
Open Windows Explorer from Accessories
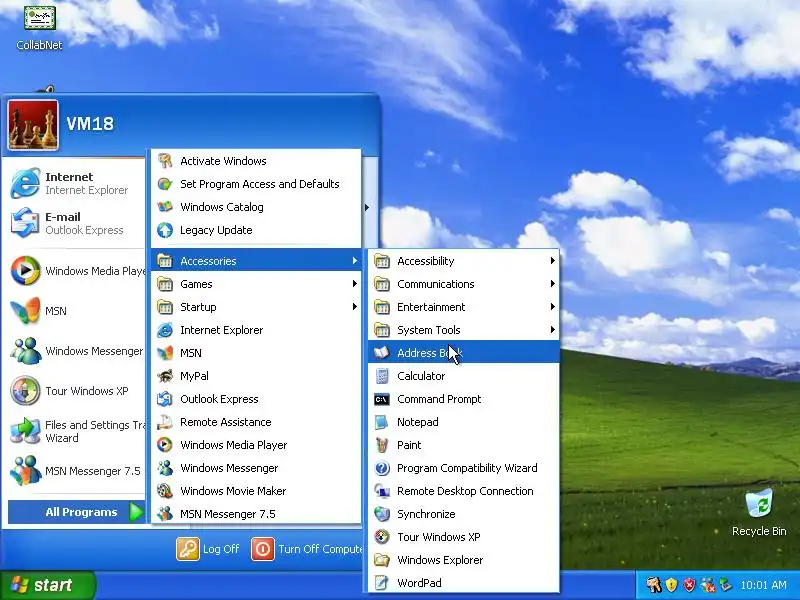[463, 560]
